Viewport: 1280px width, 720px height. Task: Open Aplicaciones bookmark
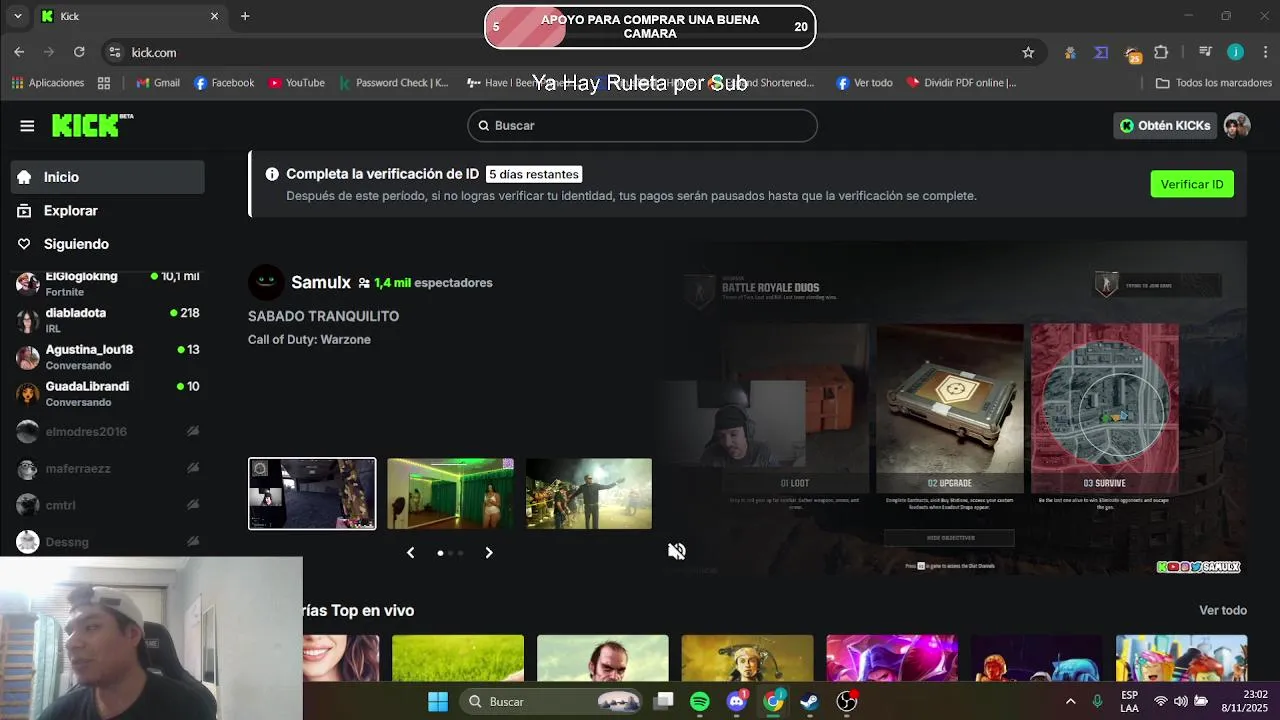click(48, 83)
